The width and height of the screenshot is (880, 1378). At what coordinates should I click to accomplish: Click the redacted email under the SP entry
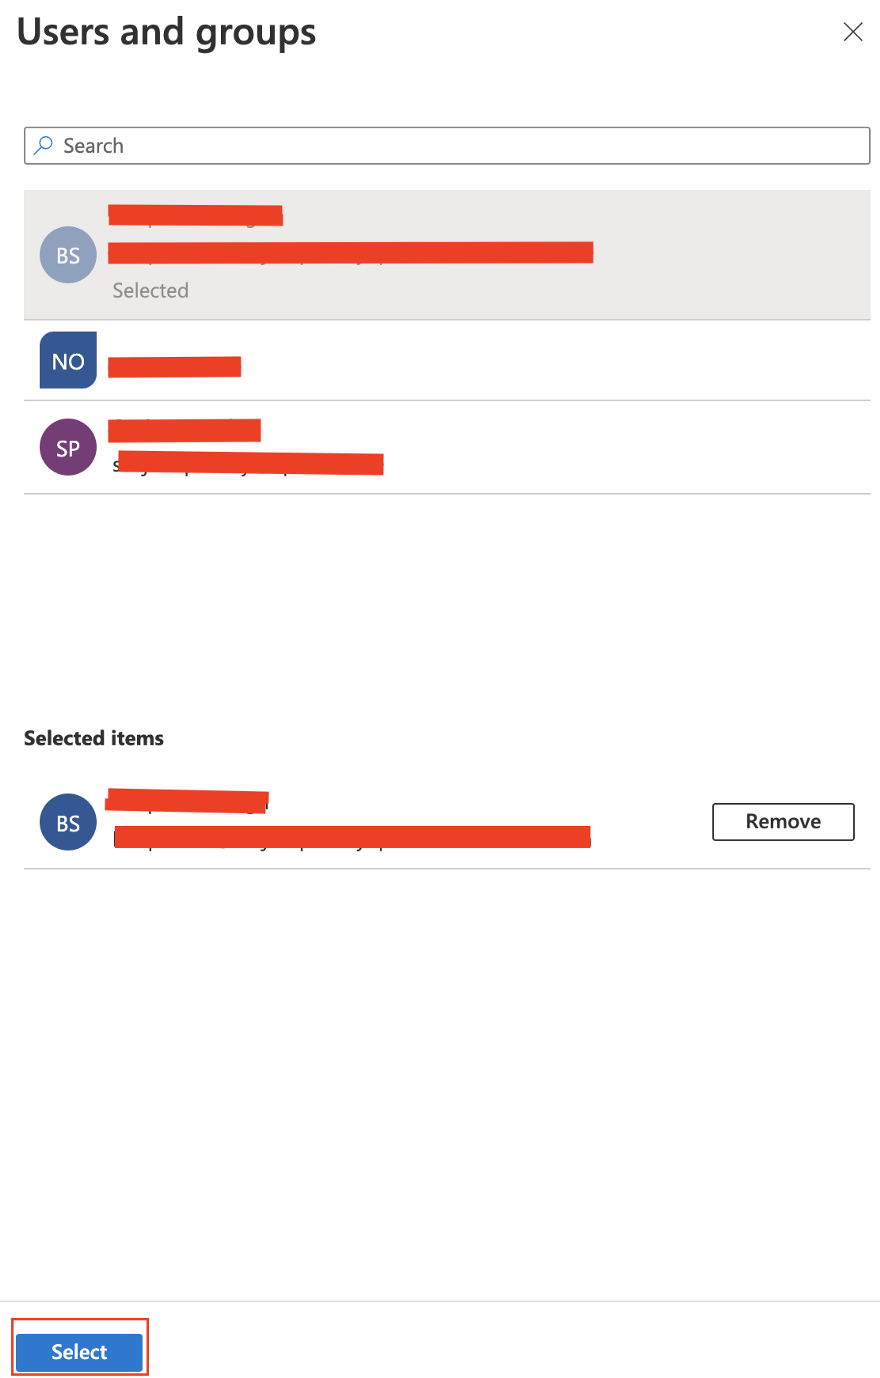pos(250,464)
